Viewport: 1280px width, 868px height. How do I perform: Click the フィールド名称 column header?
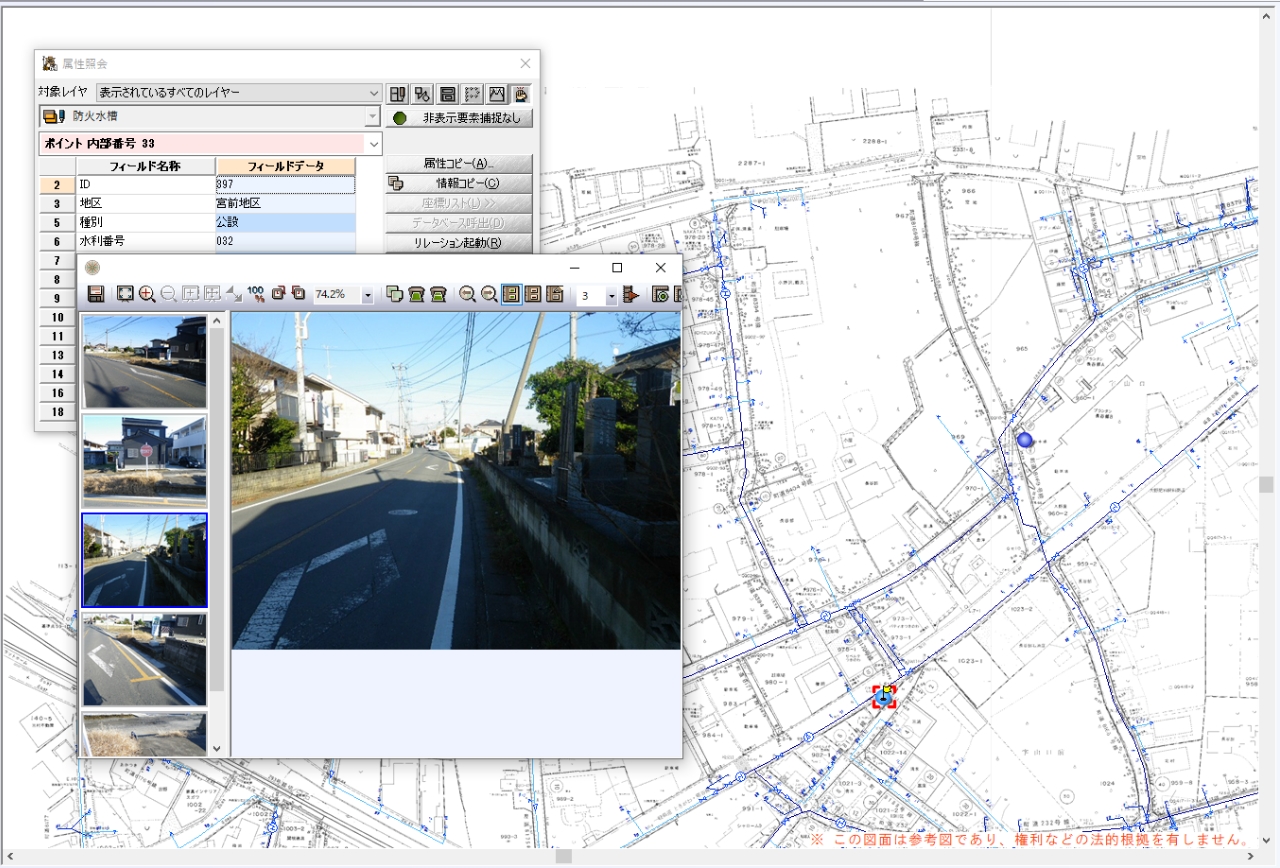pyautogui.click(x=145, y=166)
